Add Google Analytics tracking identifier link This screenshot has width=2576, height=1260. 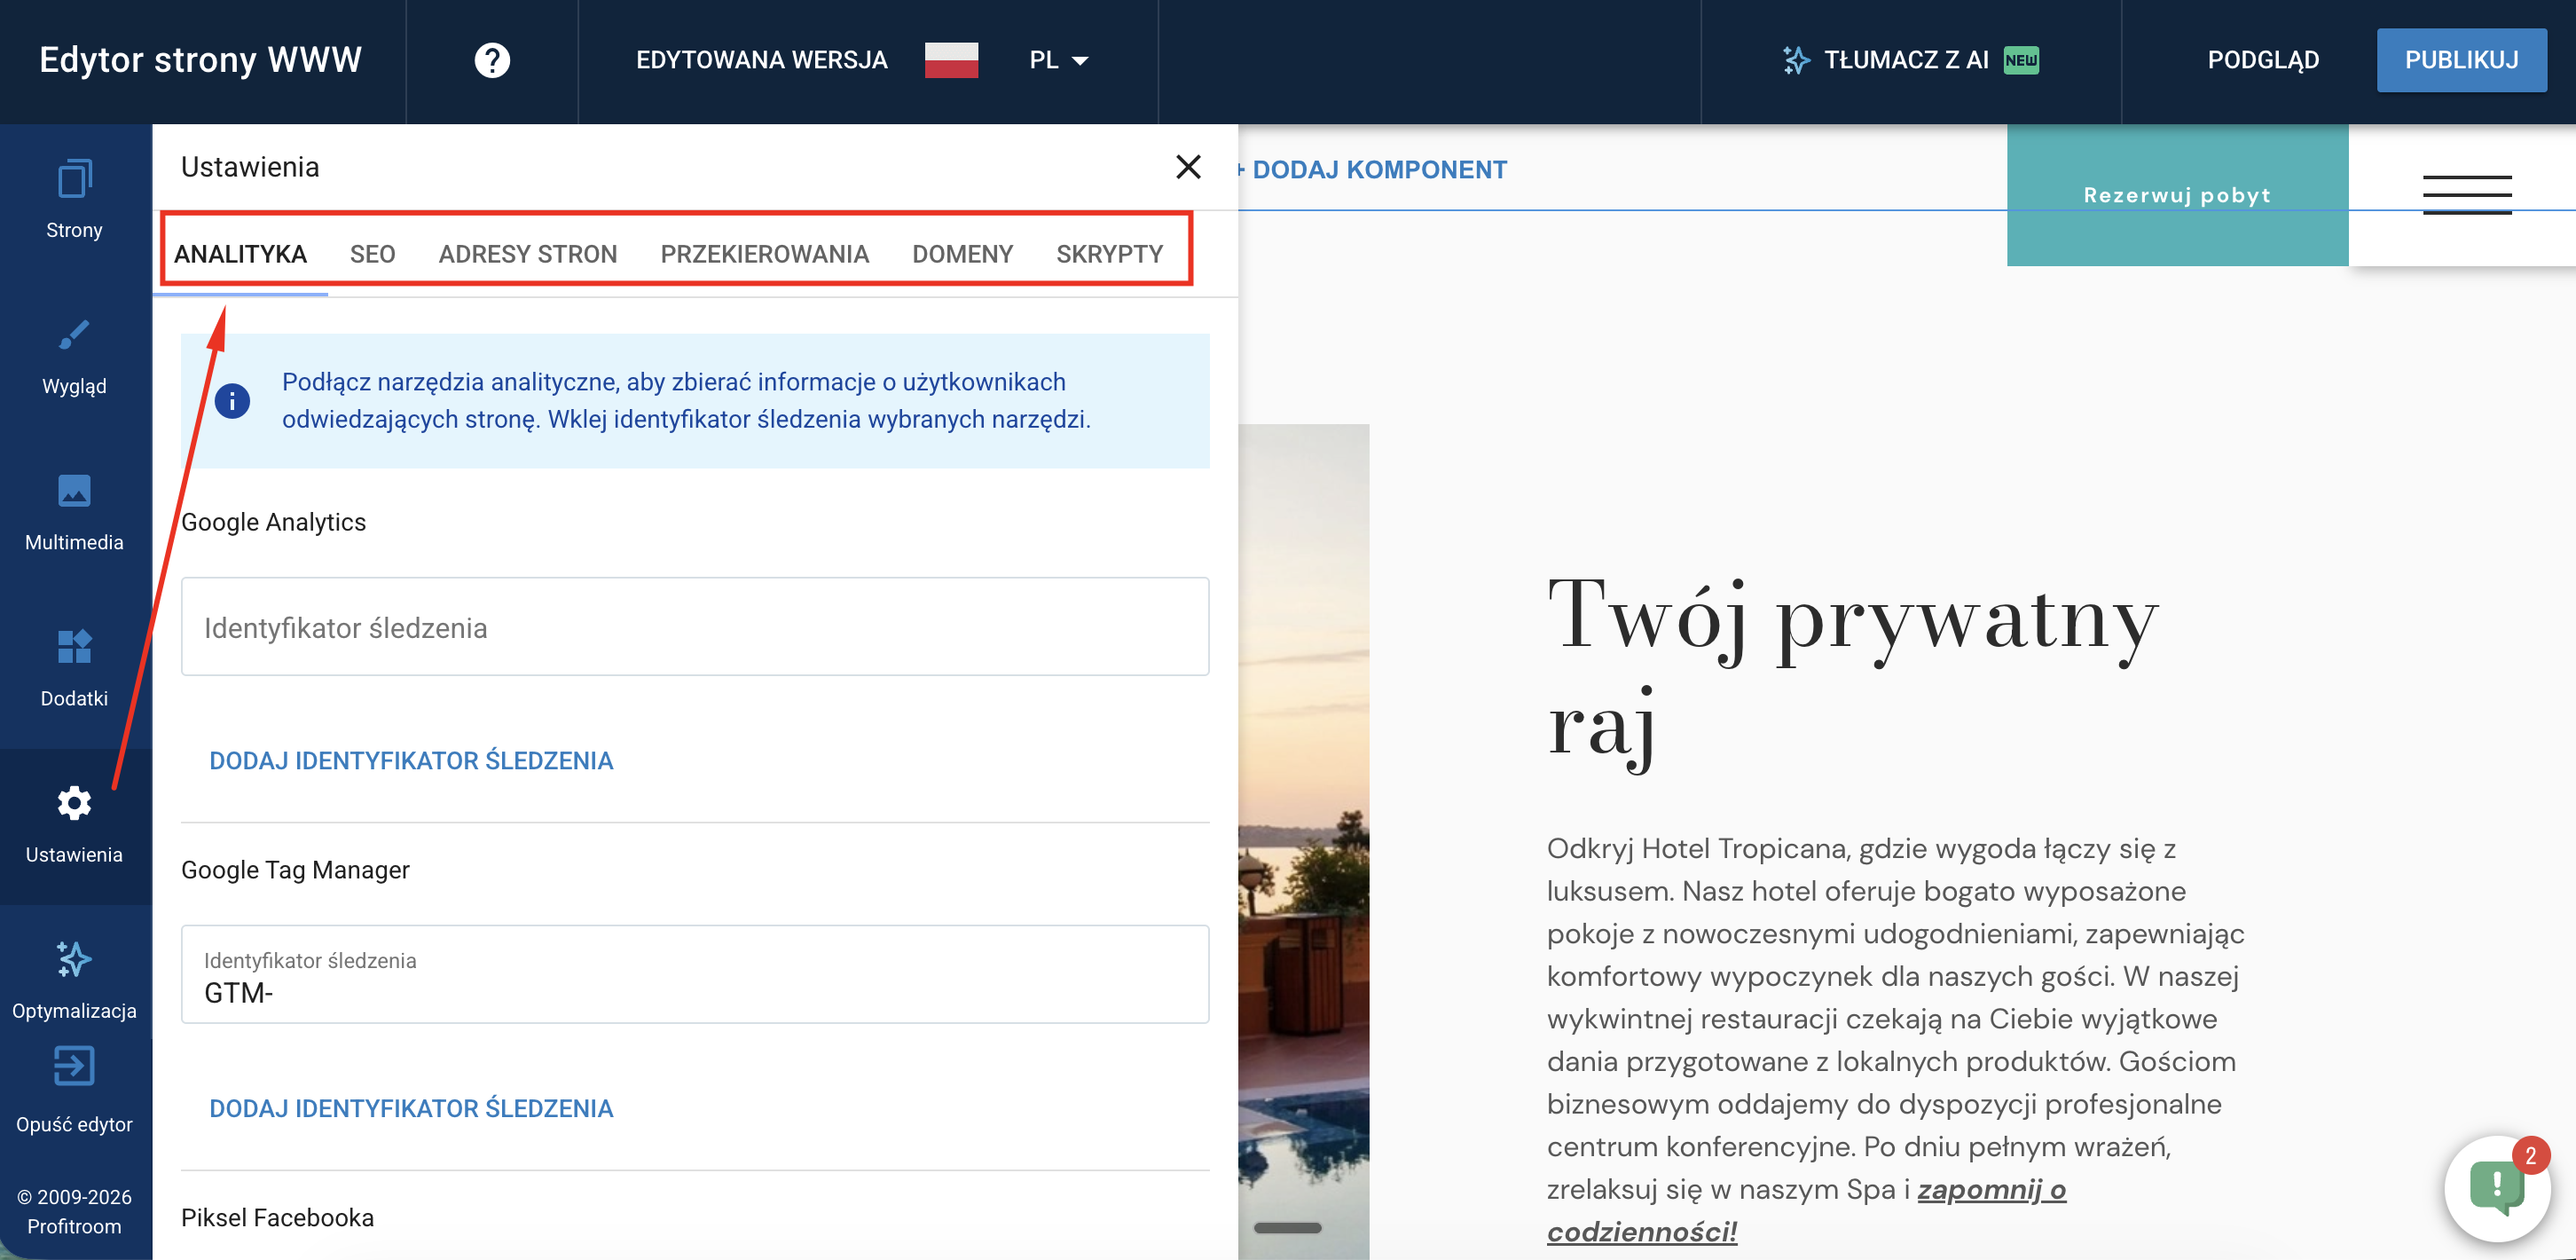click(410, 761)
